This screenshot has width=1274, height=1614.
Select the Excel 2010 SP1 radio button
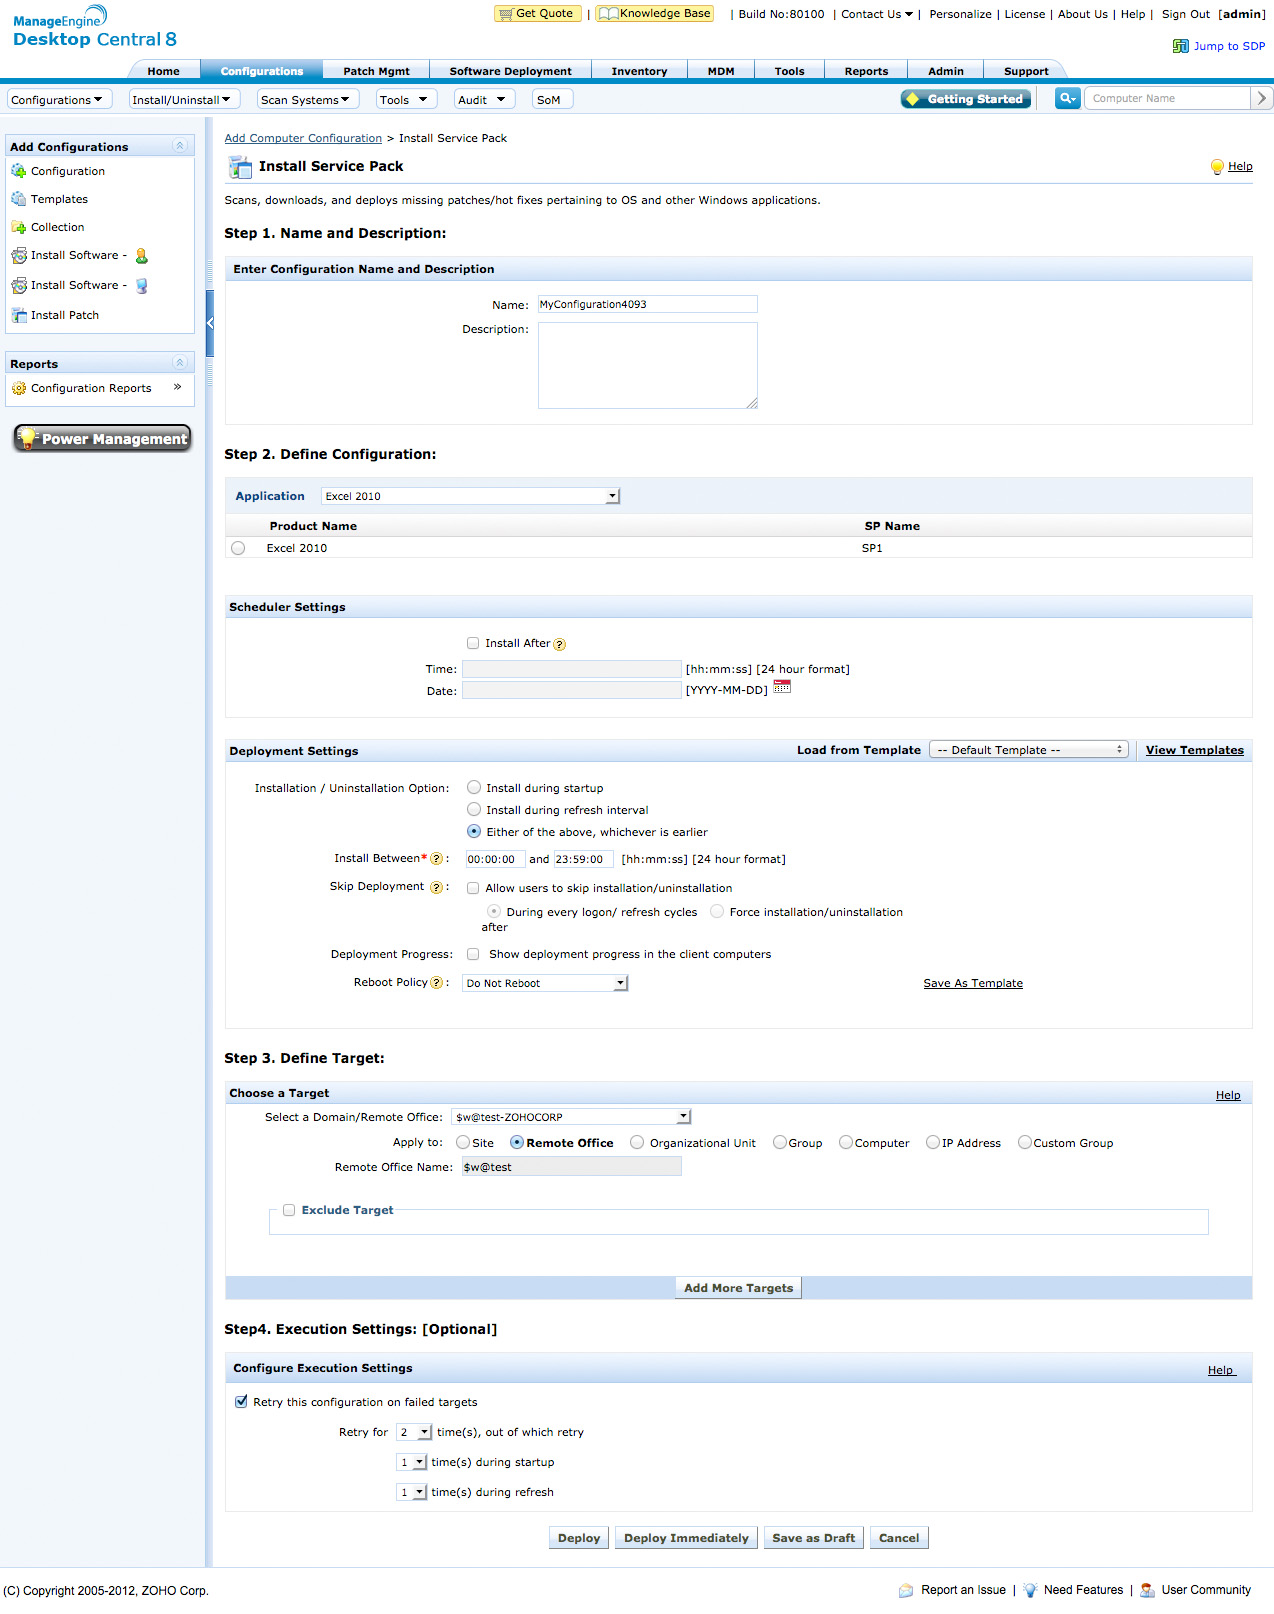coord(238,548)
